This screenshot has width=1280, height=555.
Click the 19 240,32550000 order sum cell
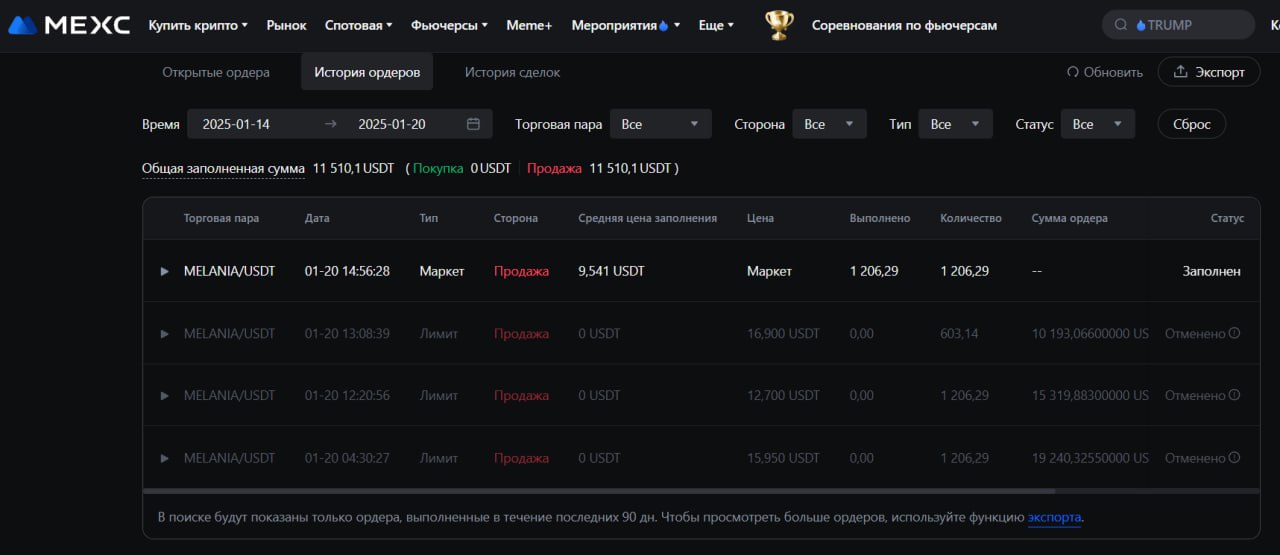[x=1090, y=457]
